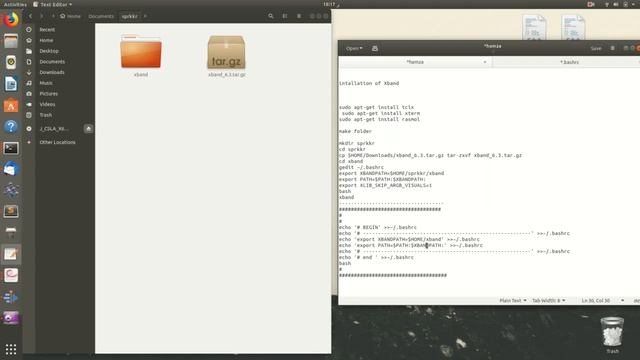
Task: Click the screen recording indicator in top bar
Action: [x=591, y=4]
